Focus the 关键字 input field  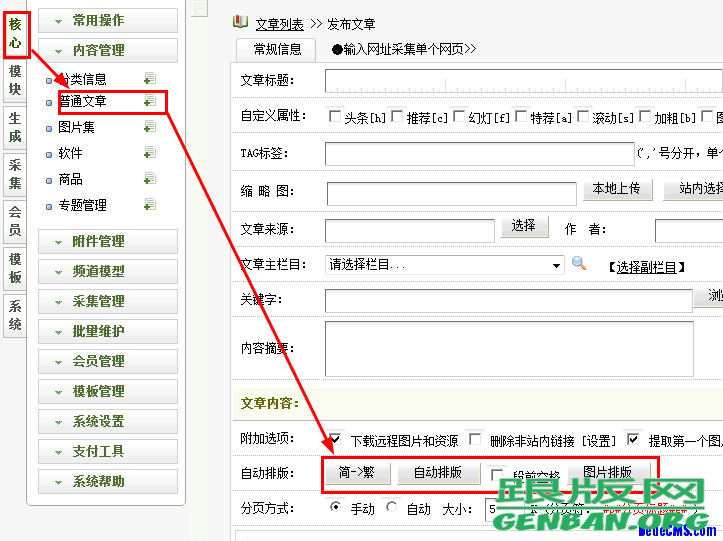(509, 301)
